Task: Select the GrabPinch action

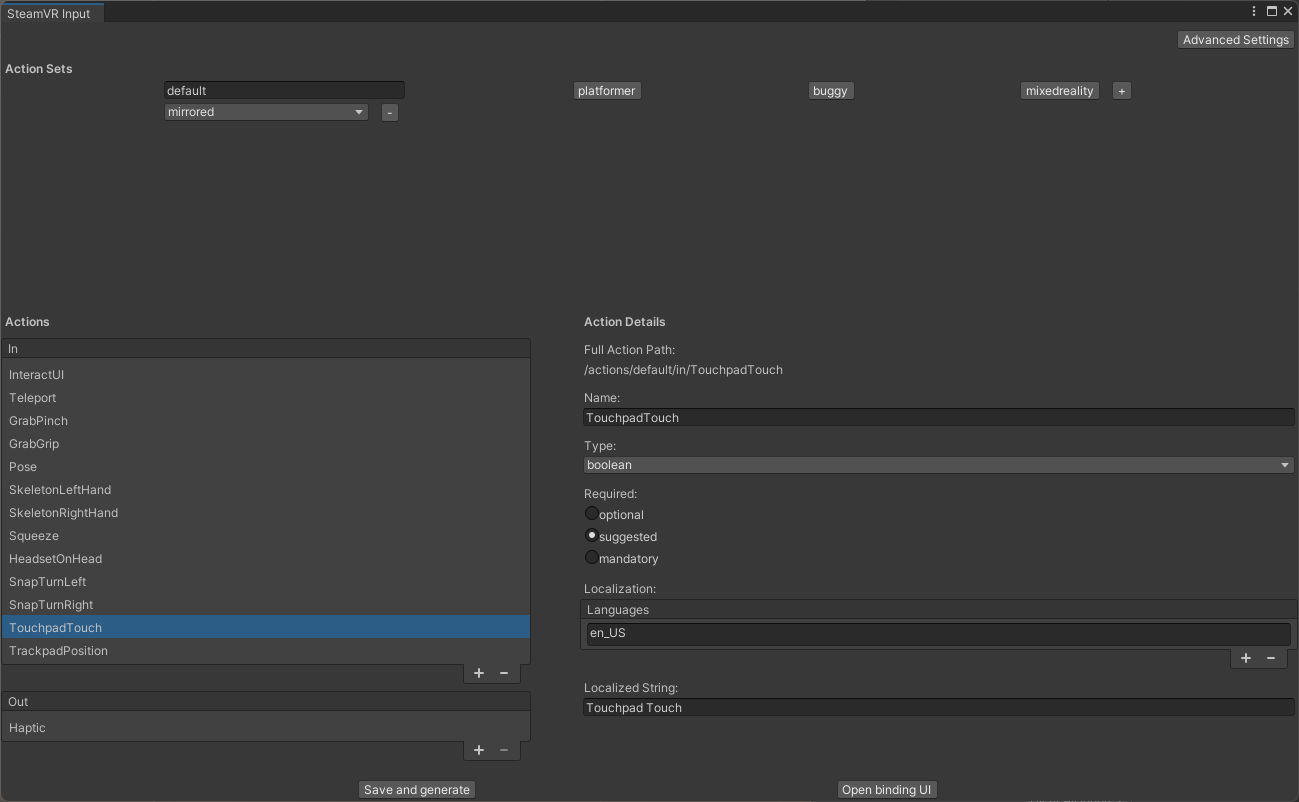Action: (266, 421)
